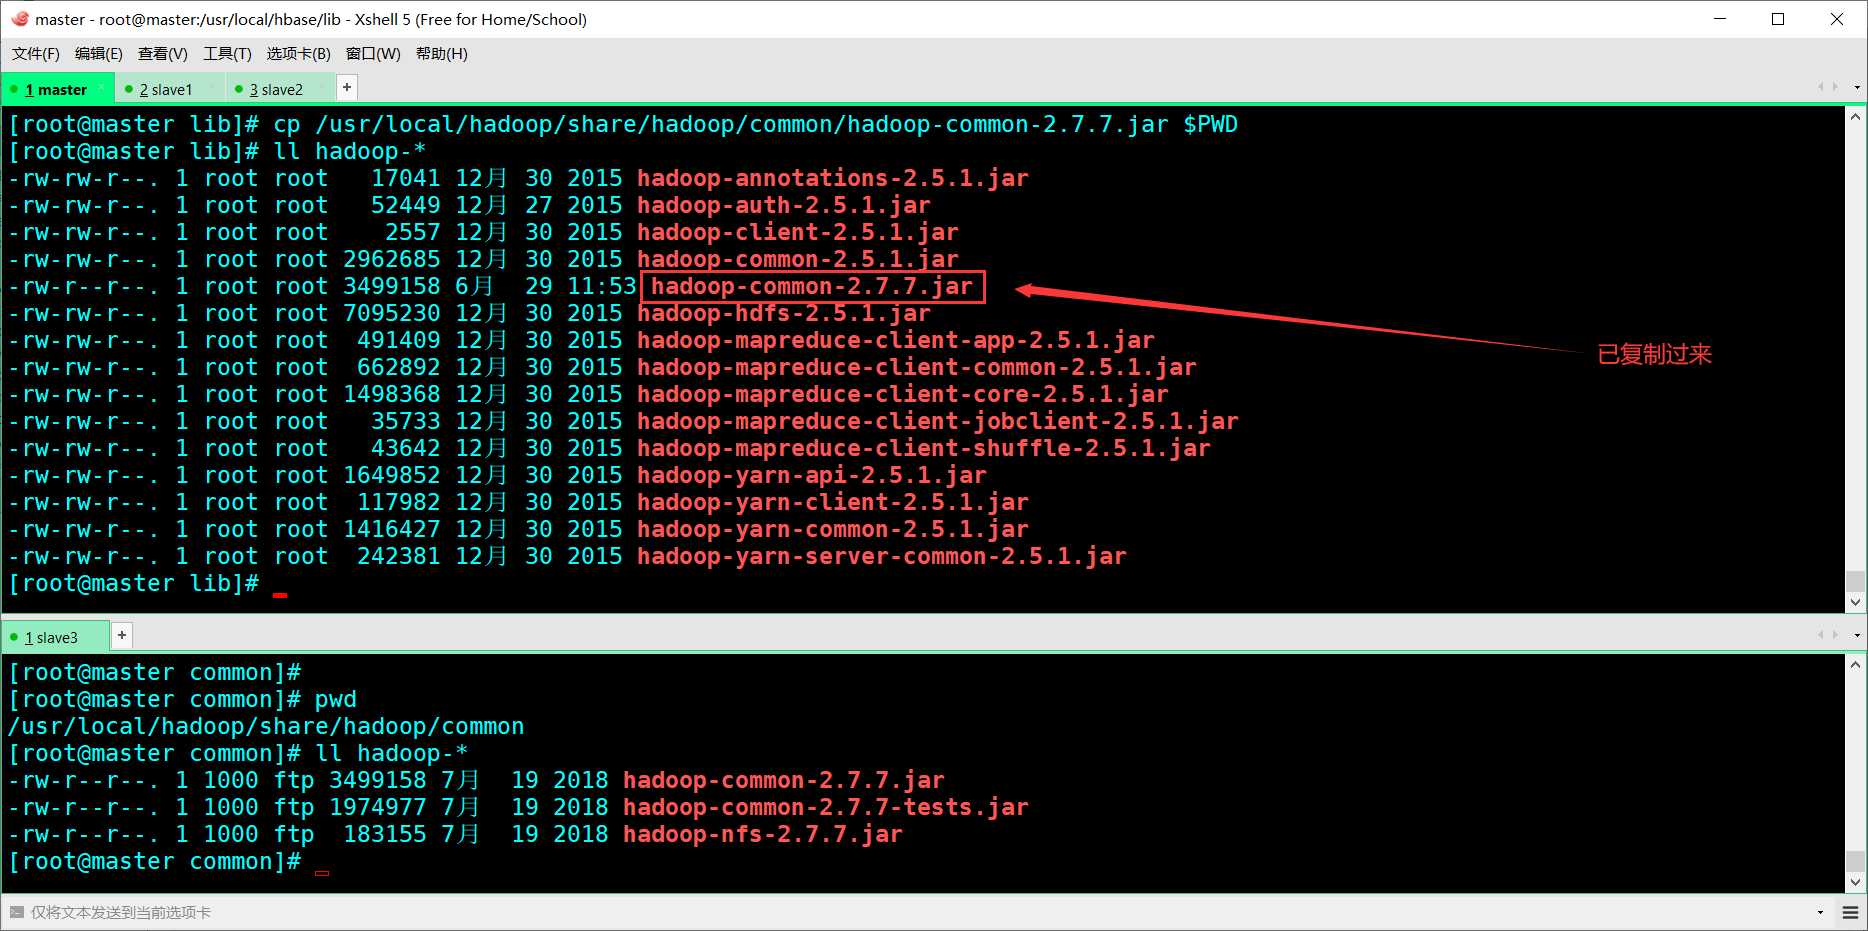Minimize the Xshell window
1868x931 pixels.
pyautogui.click(x=1720, y=19)
